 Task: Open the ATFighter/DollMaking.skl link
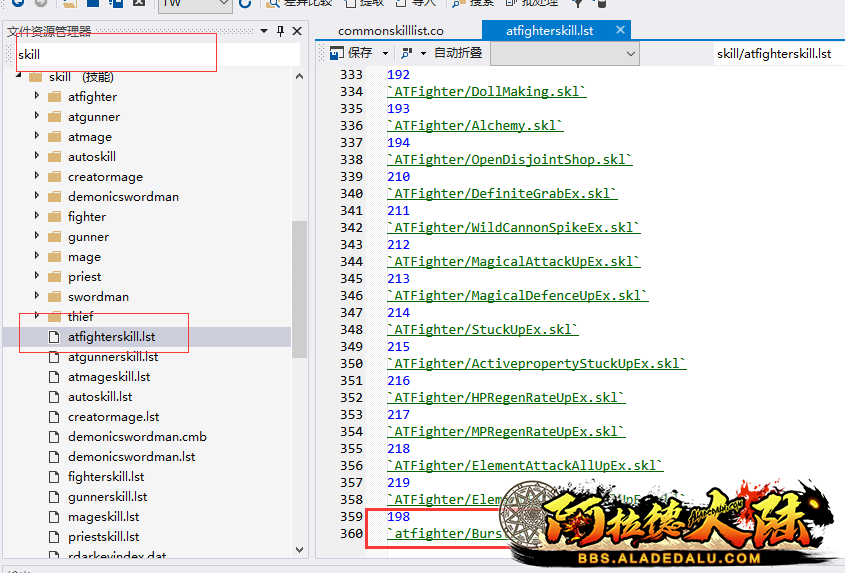point(486,92)
